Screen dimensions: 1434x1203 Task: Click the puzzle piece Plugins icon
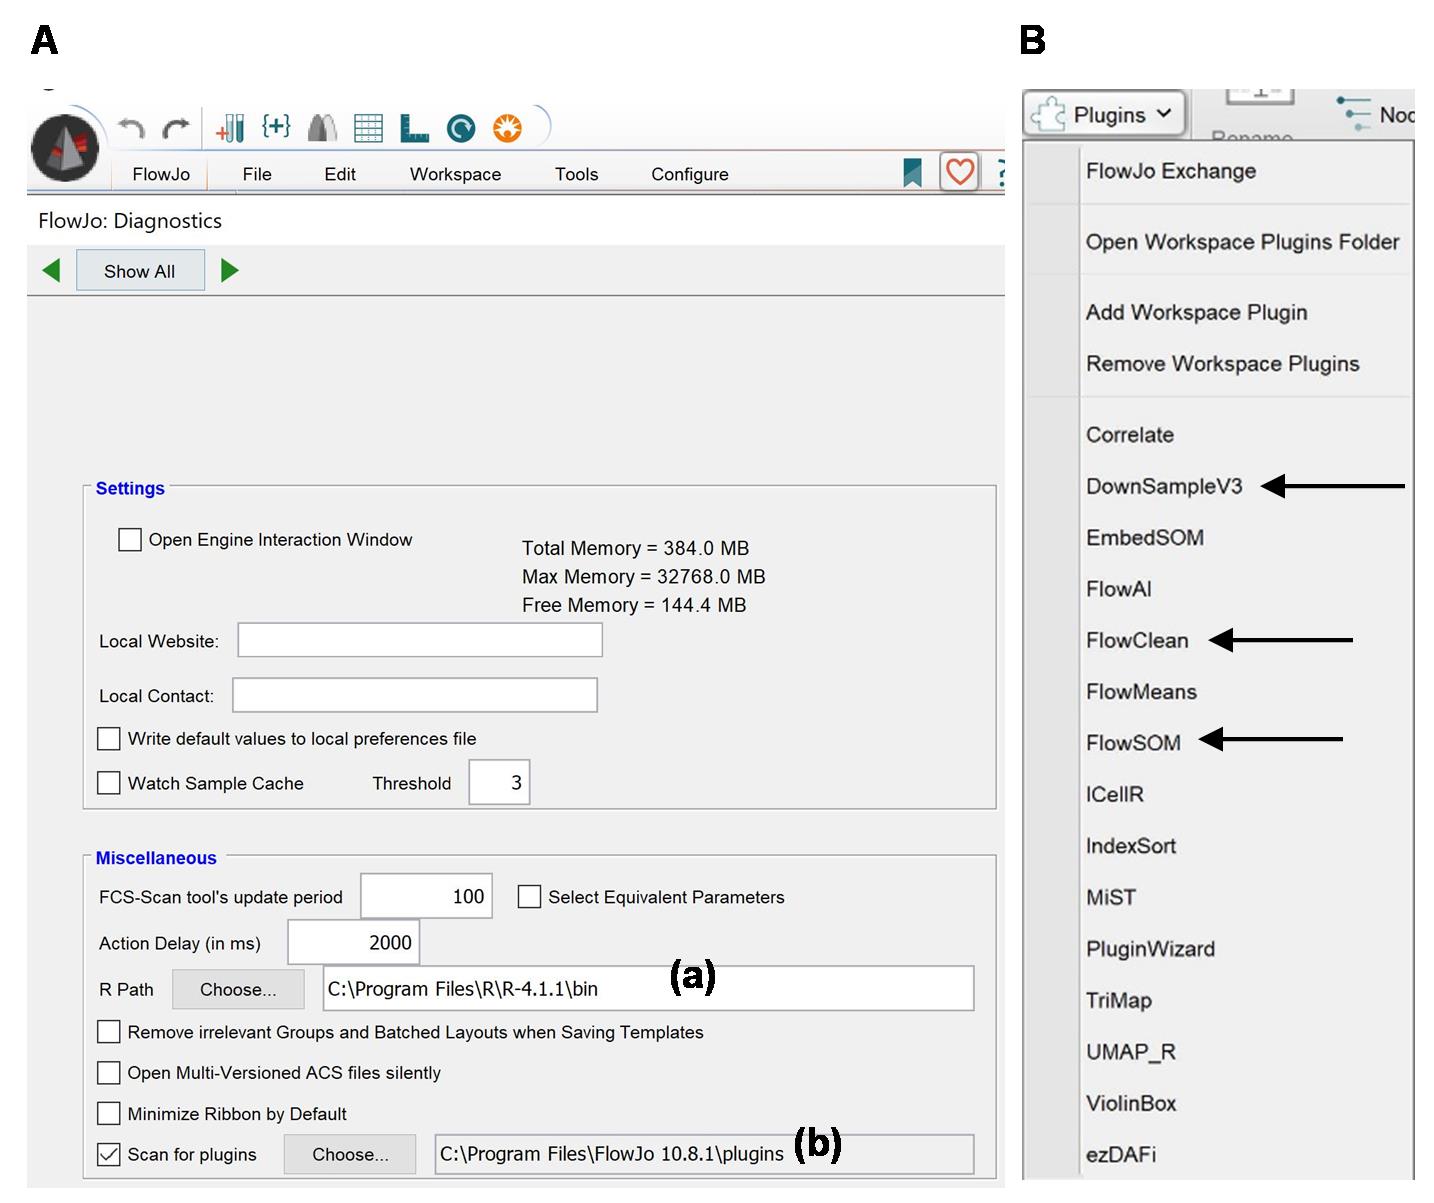[x=1048, y=114]
